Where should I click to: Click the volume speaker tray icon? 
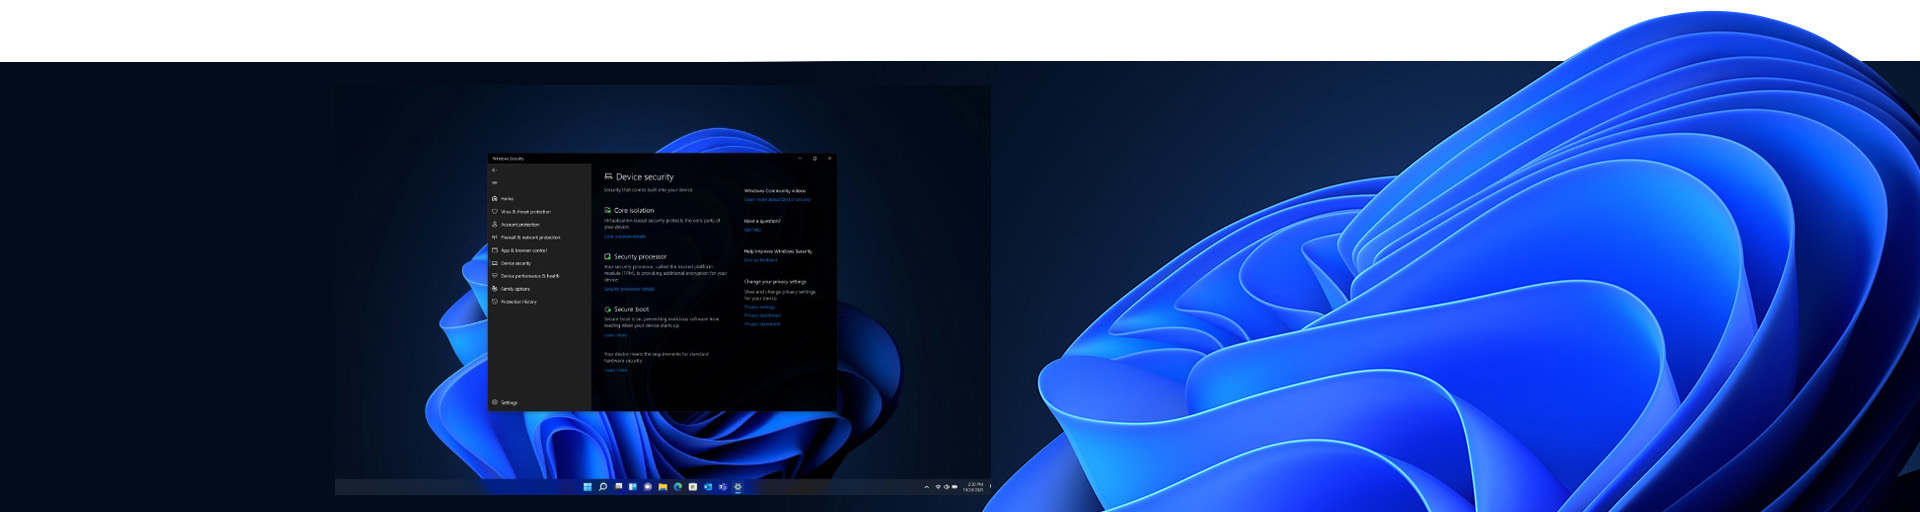[x=947, y=487]
